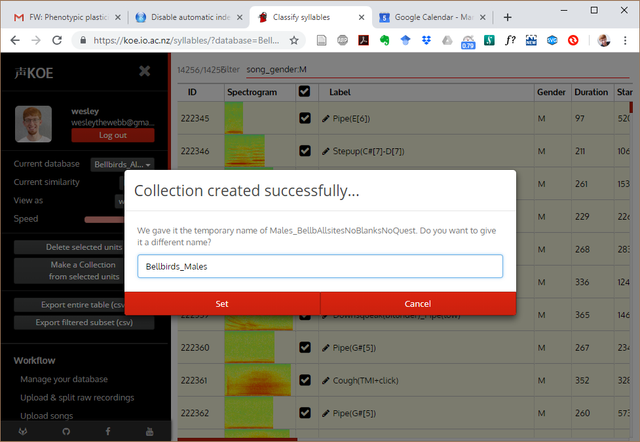The height and width of the screenshot is (442, 640).
Task: Click the Log out button
Action: (113, 135)
